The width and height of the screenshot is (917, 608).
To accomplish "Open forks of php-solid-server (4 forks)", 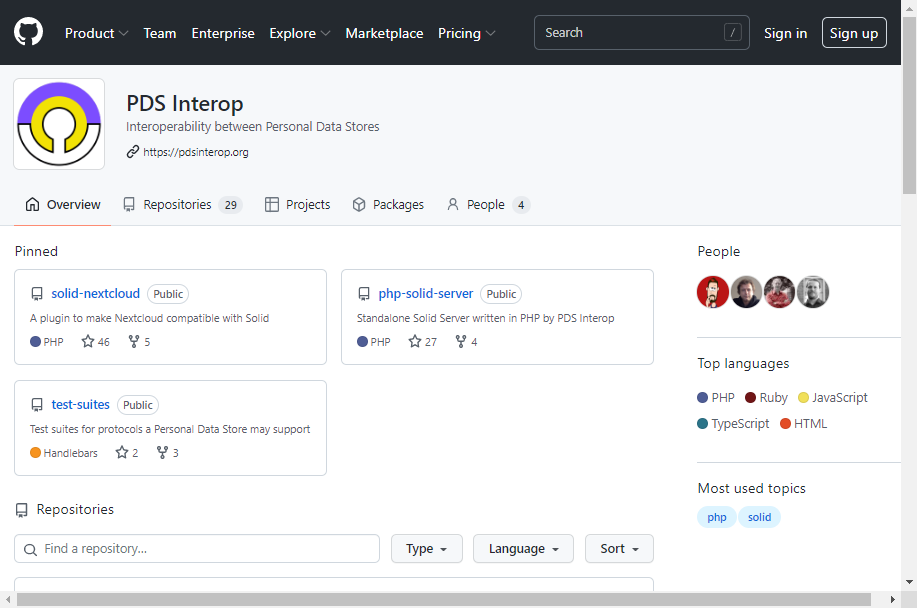I will [x=466, y=341].
